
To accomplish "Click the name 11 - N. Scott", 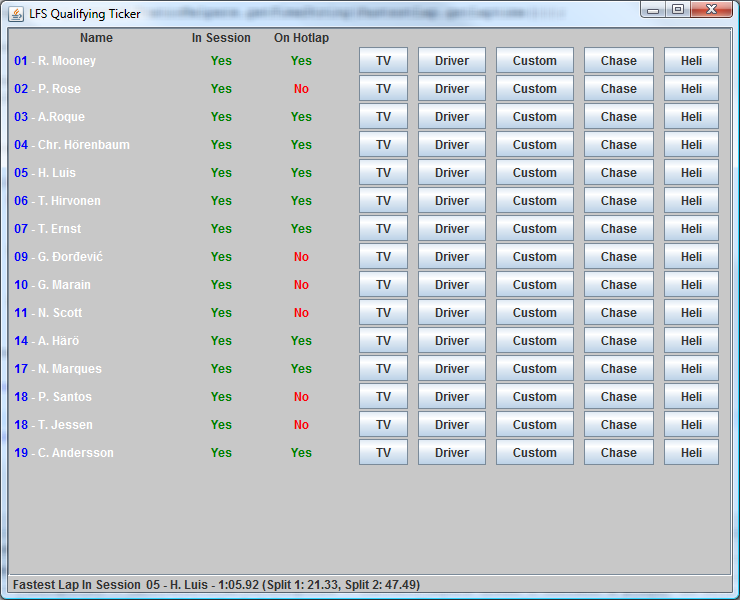I will [x=48, y=313].
